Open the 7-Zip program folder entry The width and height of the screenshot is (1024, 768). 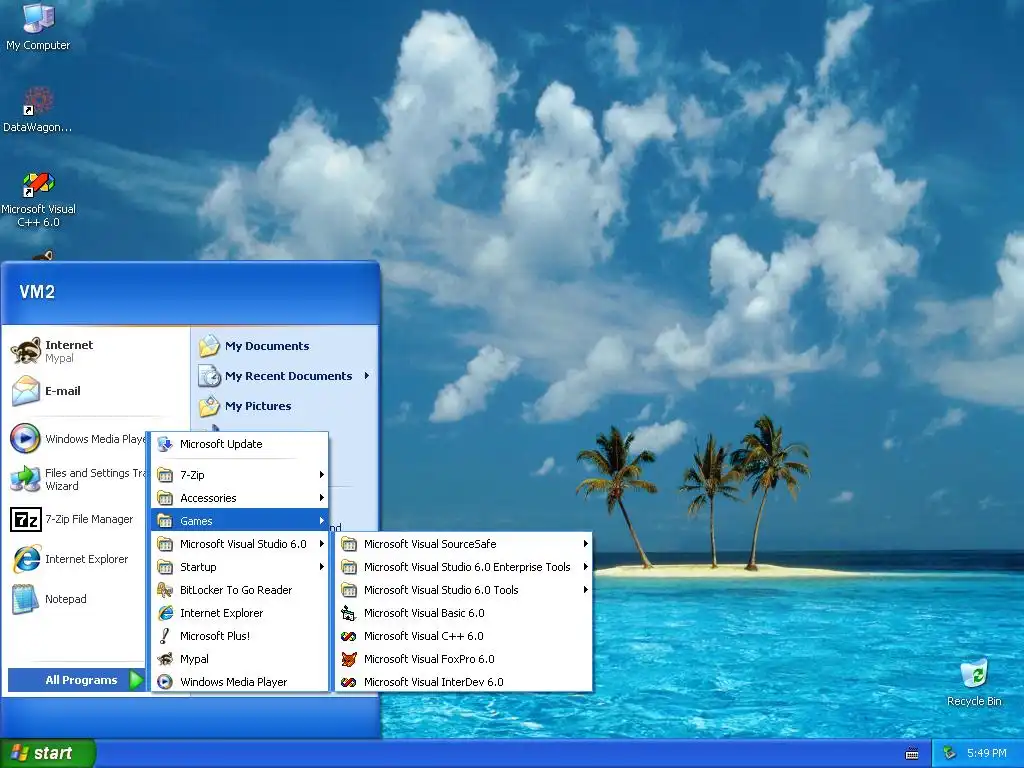point(240,475)
